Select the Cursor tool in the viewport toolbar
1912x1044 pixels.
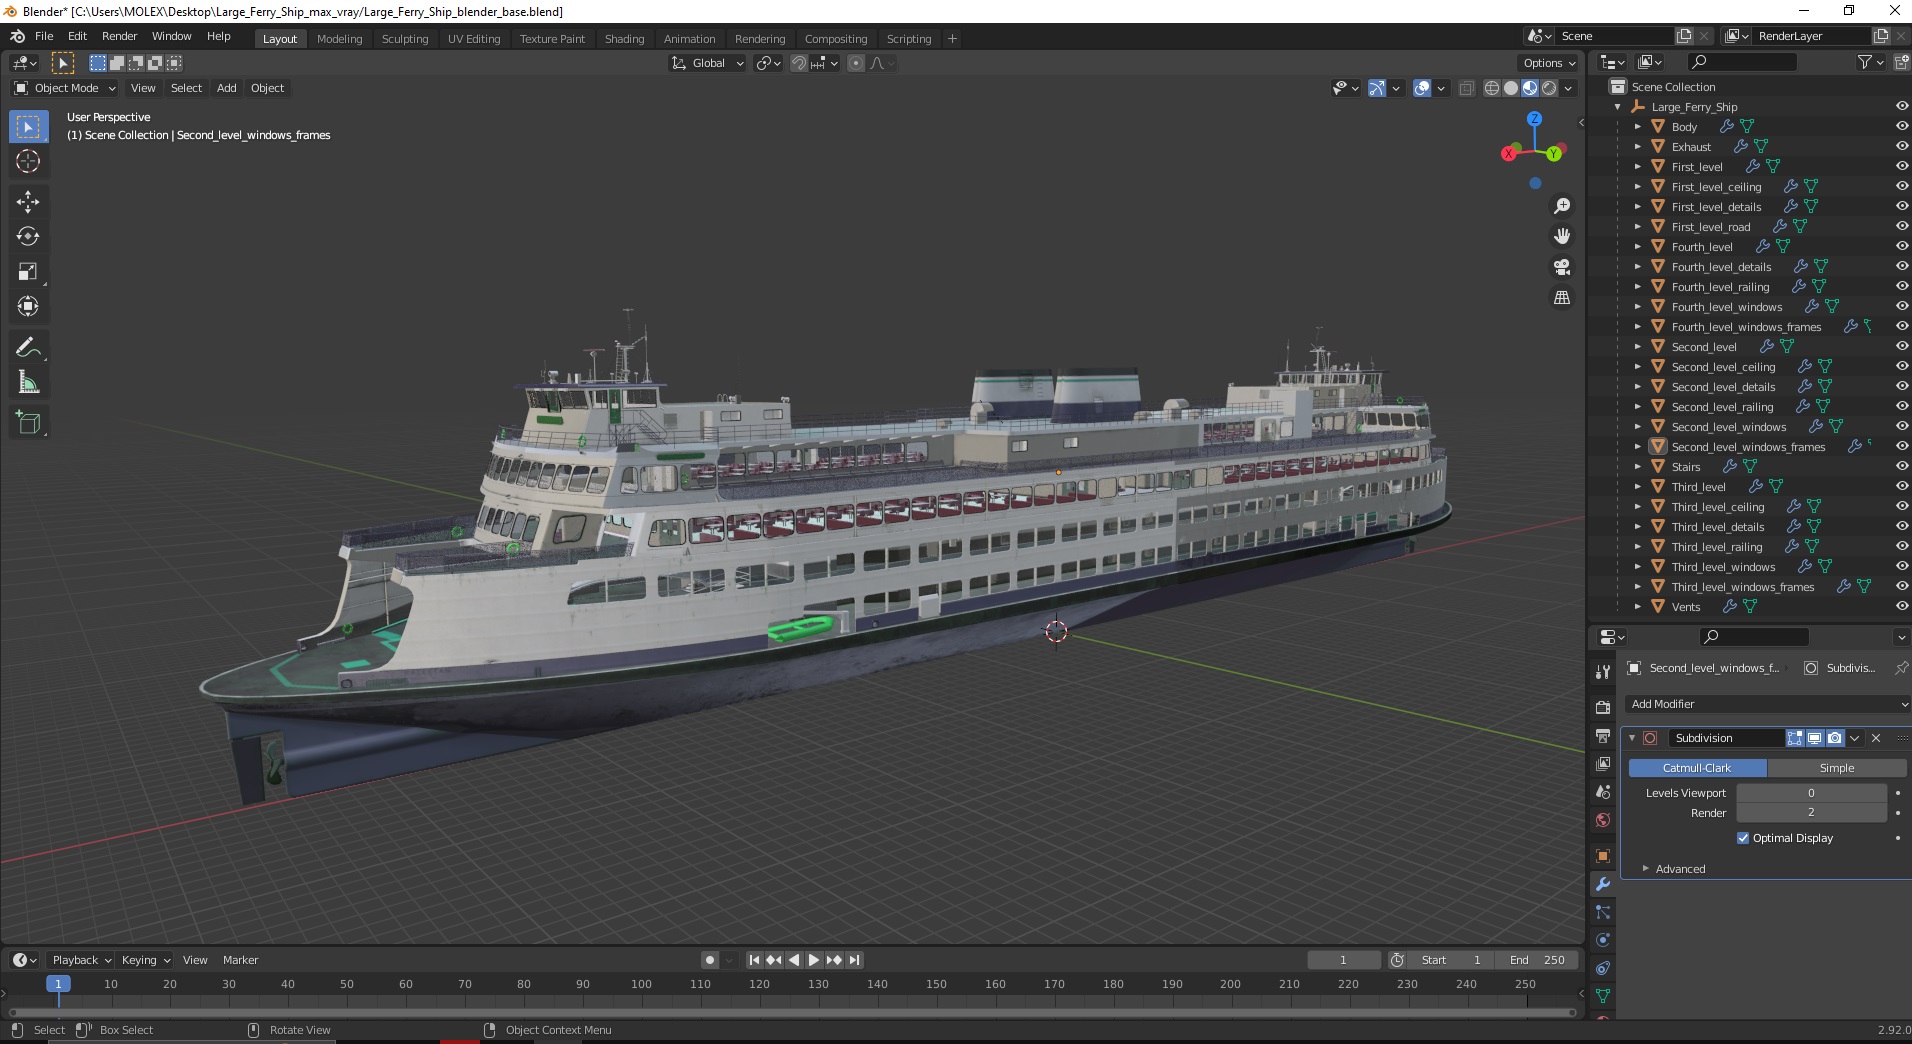[28, 161]
